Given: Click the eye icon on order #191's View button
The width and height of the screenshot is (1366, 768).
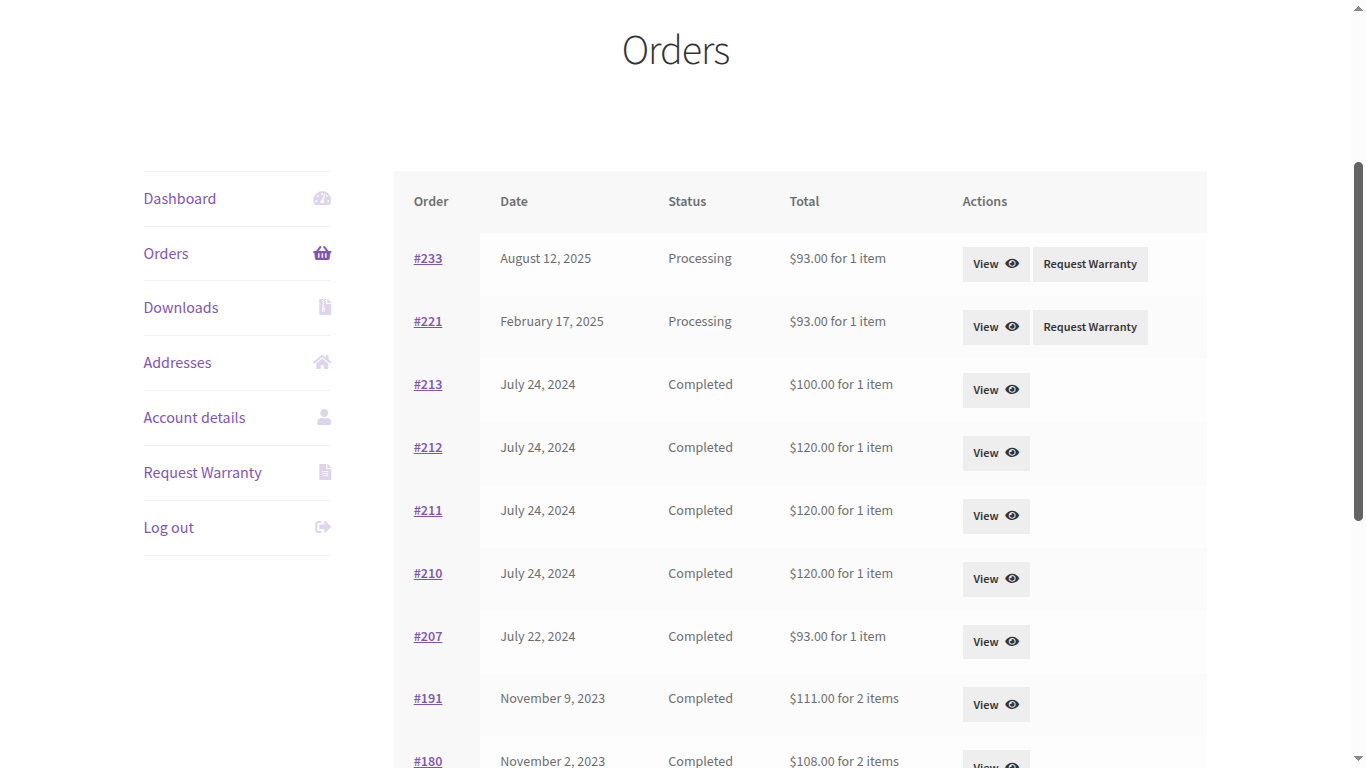Looking at the screenshot, I should (1012, 704).
